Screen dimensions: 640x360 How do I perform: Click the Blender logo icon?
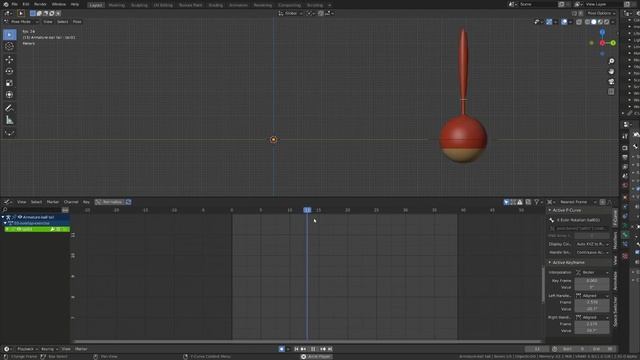click(x=6, y=4)
